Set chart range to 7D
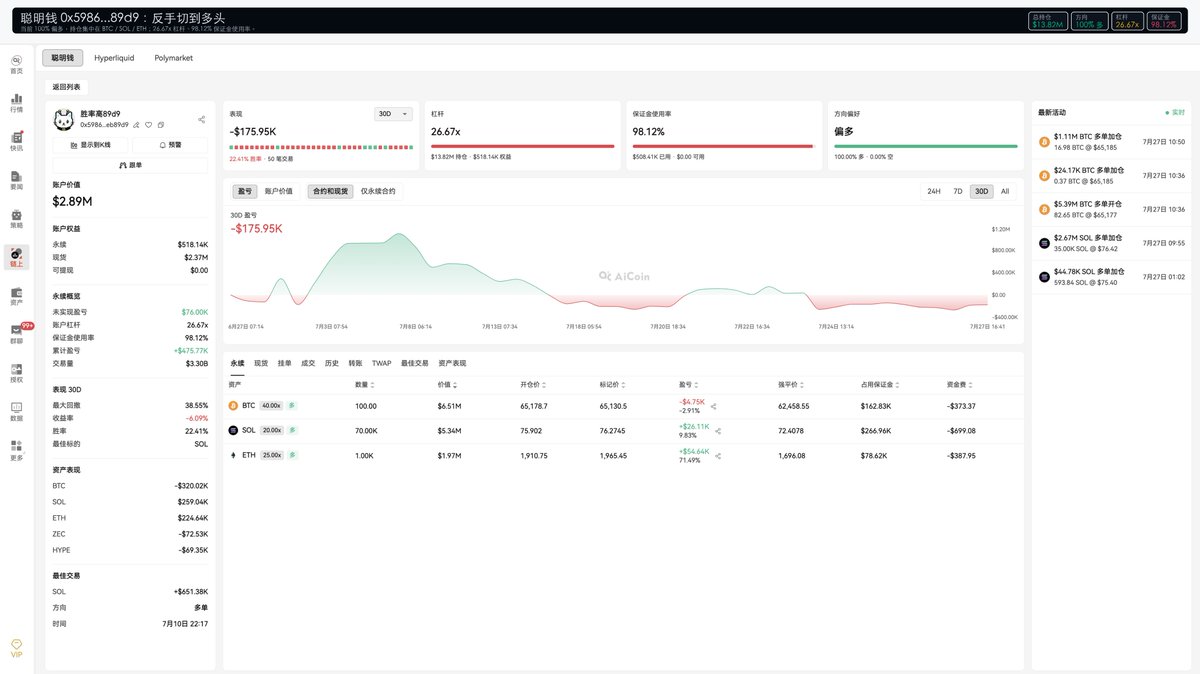1200x674 pixels. [958, 191]
